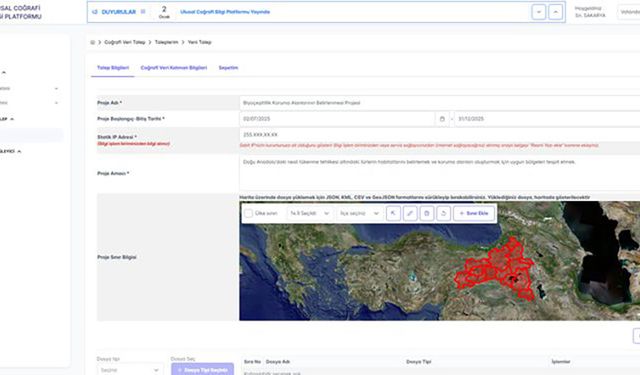Expand the first sidebar submenu arrow
The width and height of the screenshot is (640, 375).
56,89
